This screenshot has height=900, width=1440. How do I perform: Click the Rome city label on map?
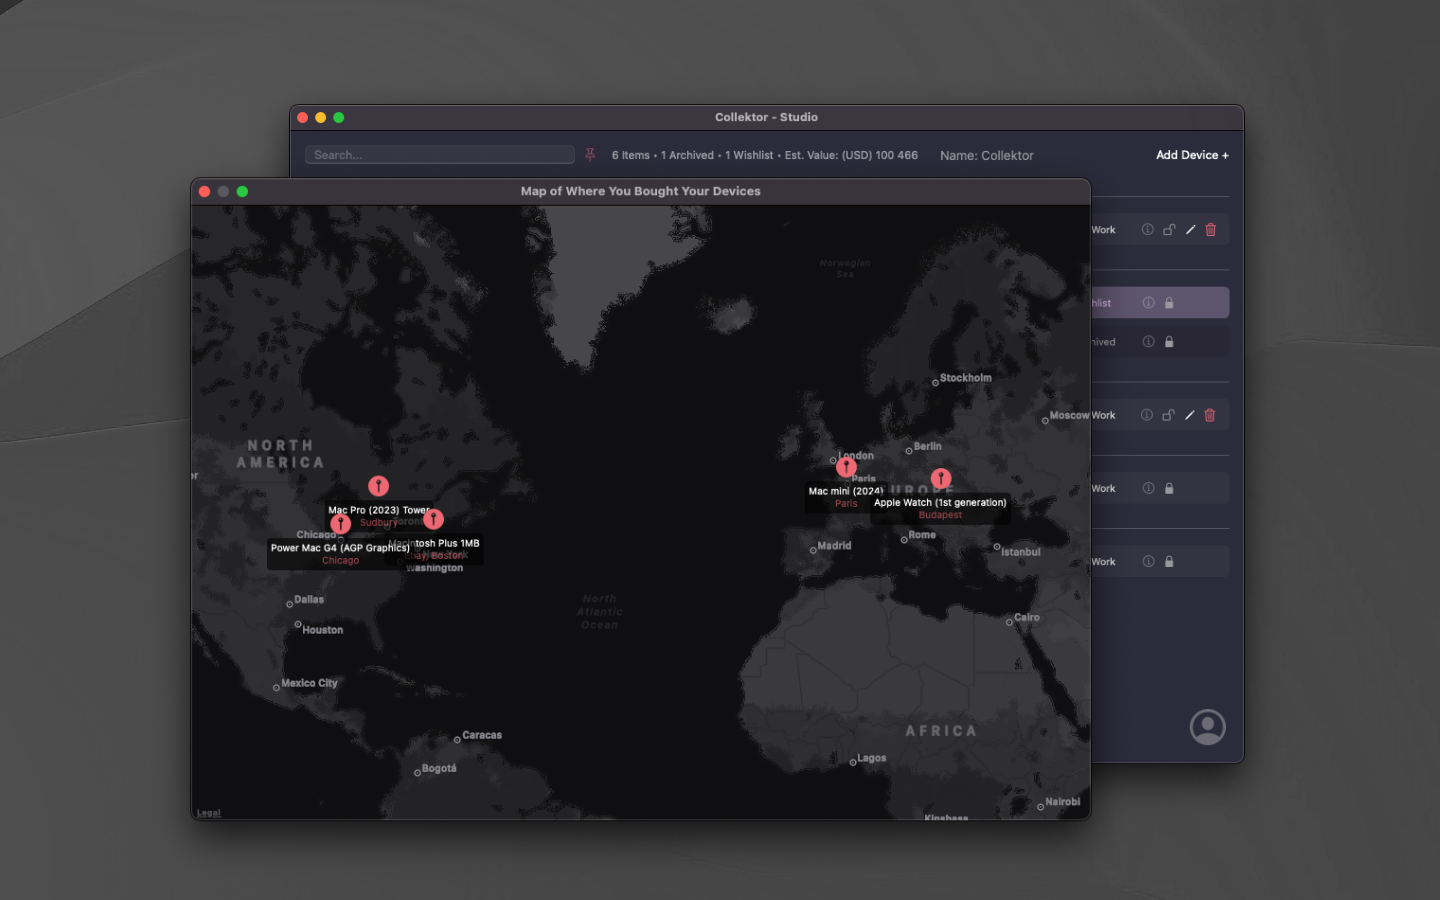[x=922, y=535]
